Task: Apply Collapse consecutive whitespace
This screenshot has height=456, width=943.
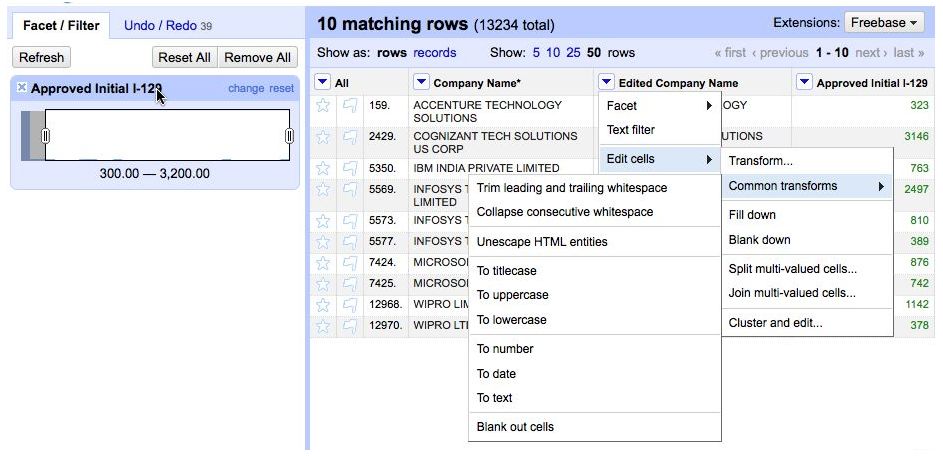Action: click(594, 212)
